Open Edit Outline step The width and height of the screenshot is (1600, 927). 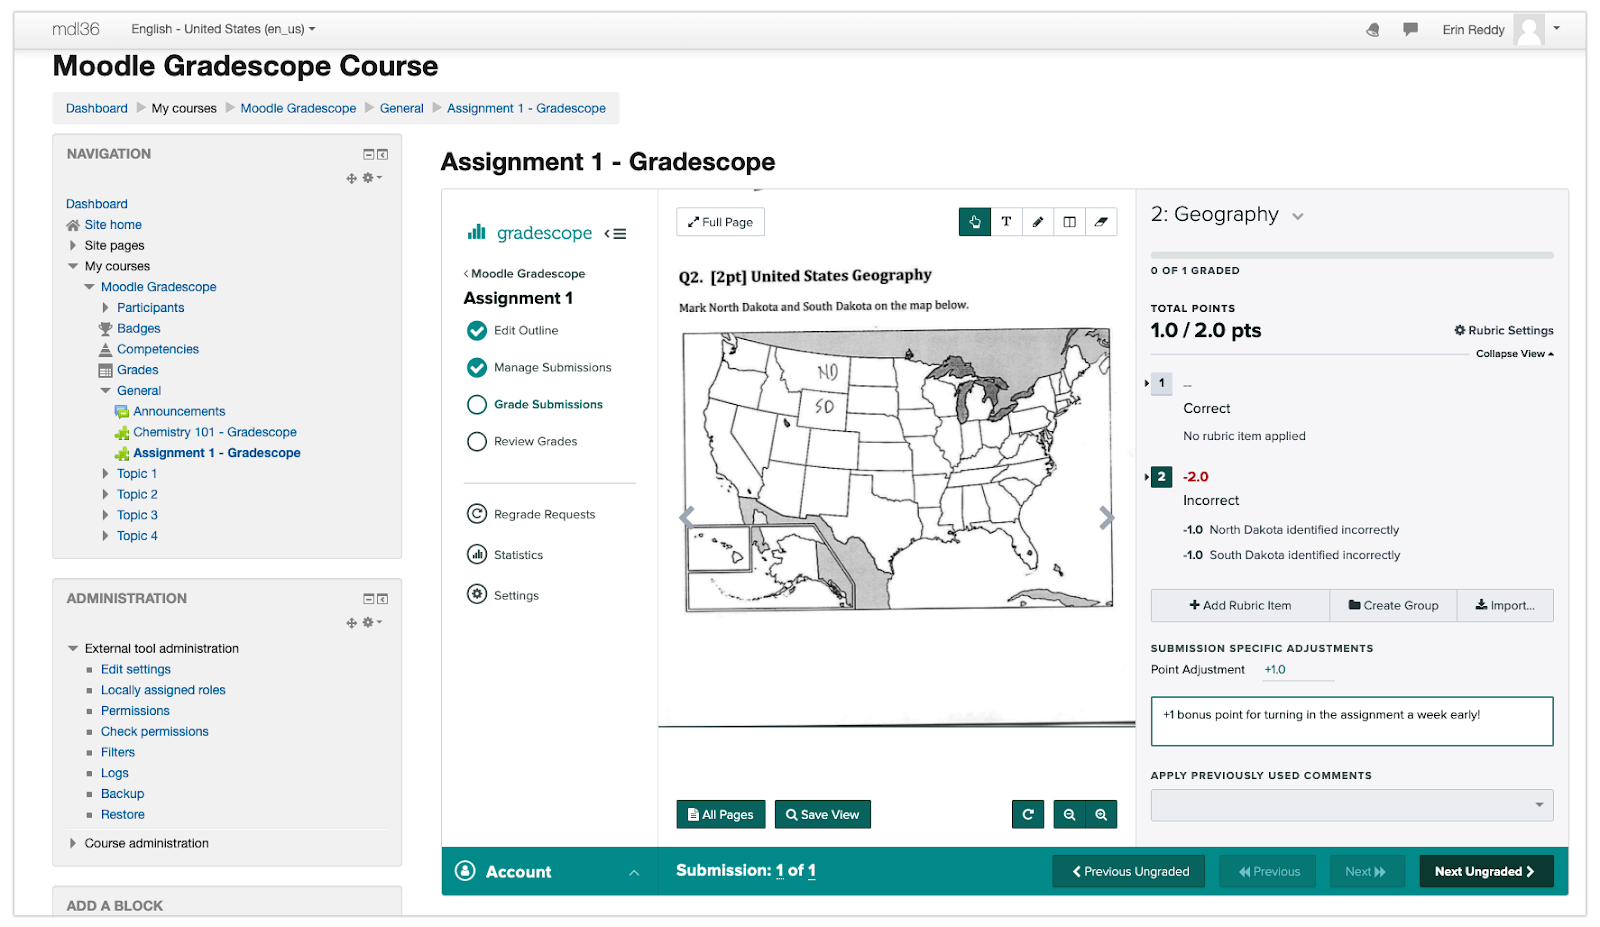(x=526, y=331)
